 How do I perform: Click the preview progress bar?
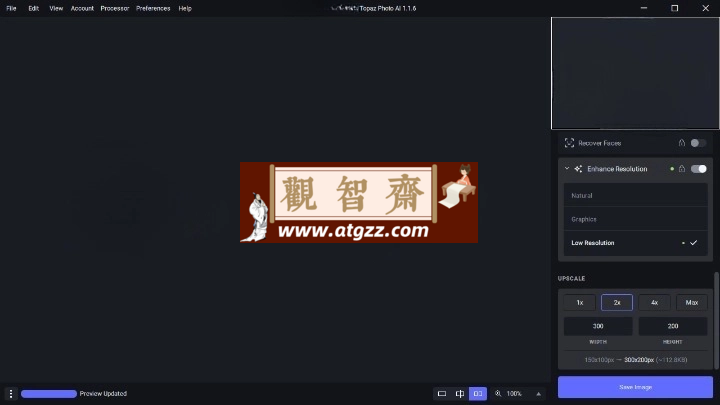pos(49,394)
